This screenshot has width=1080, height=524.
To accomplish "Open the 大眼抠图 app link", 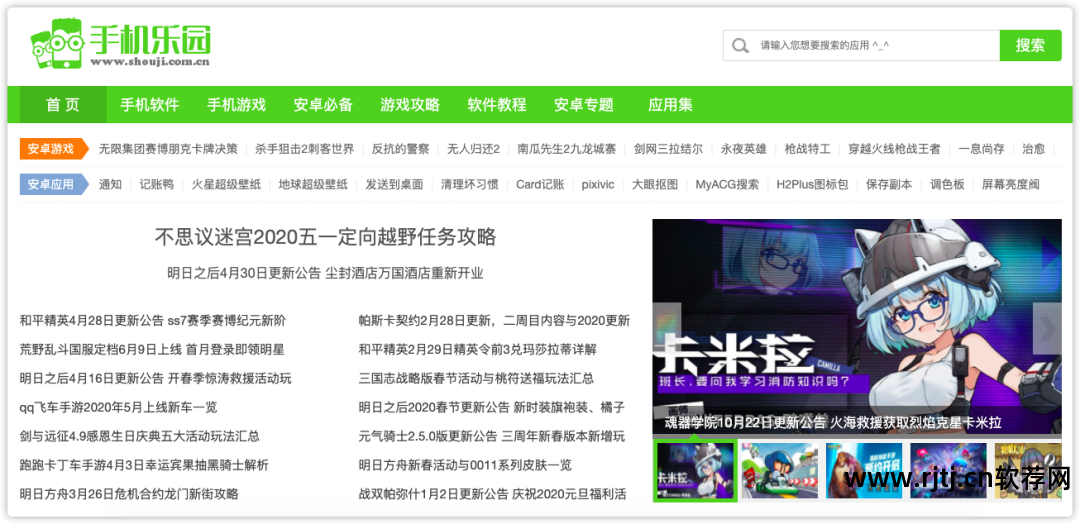I will [655, 185].
